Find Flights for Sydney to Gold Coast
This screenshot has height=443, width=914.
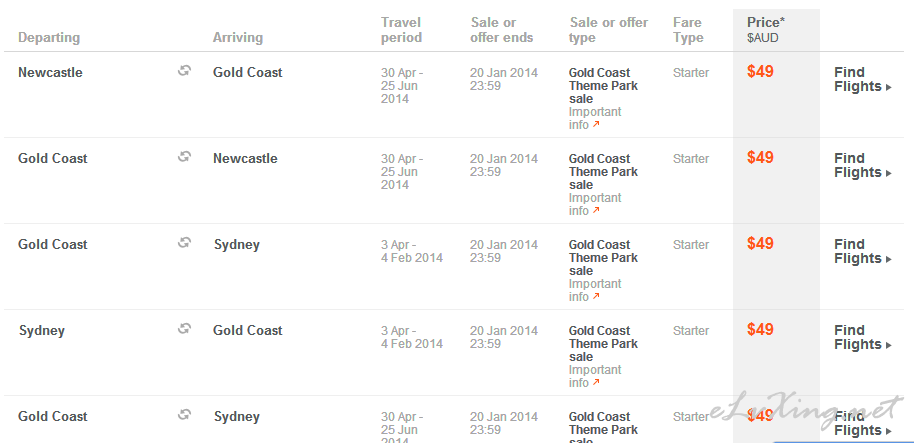click(863, 337)
